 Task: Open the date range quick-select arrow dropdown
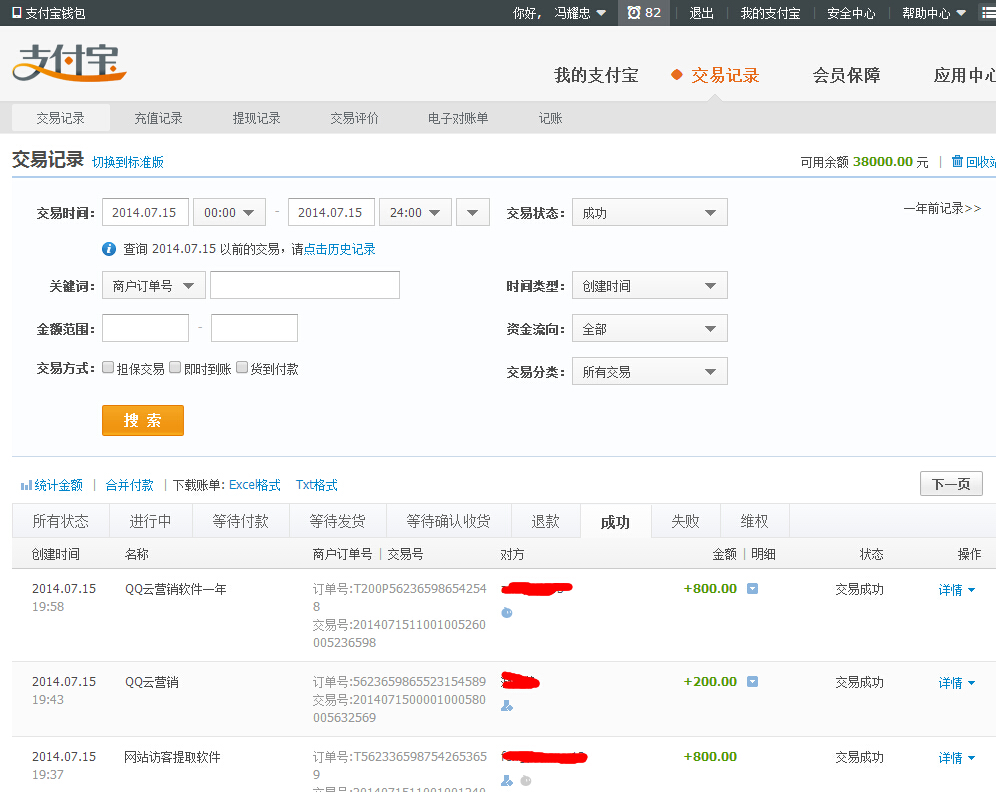pos(473,212)
